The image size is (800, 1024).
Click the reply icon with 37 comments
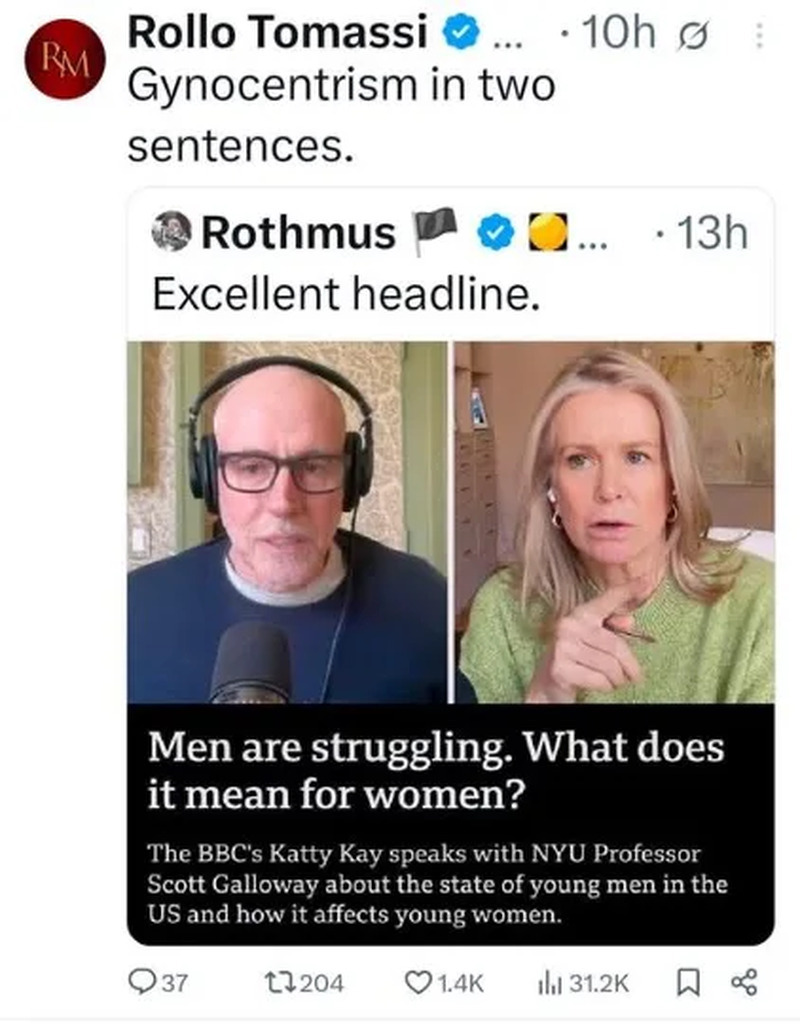[145, 983]
